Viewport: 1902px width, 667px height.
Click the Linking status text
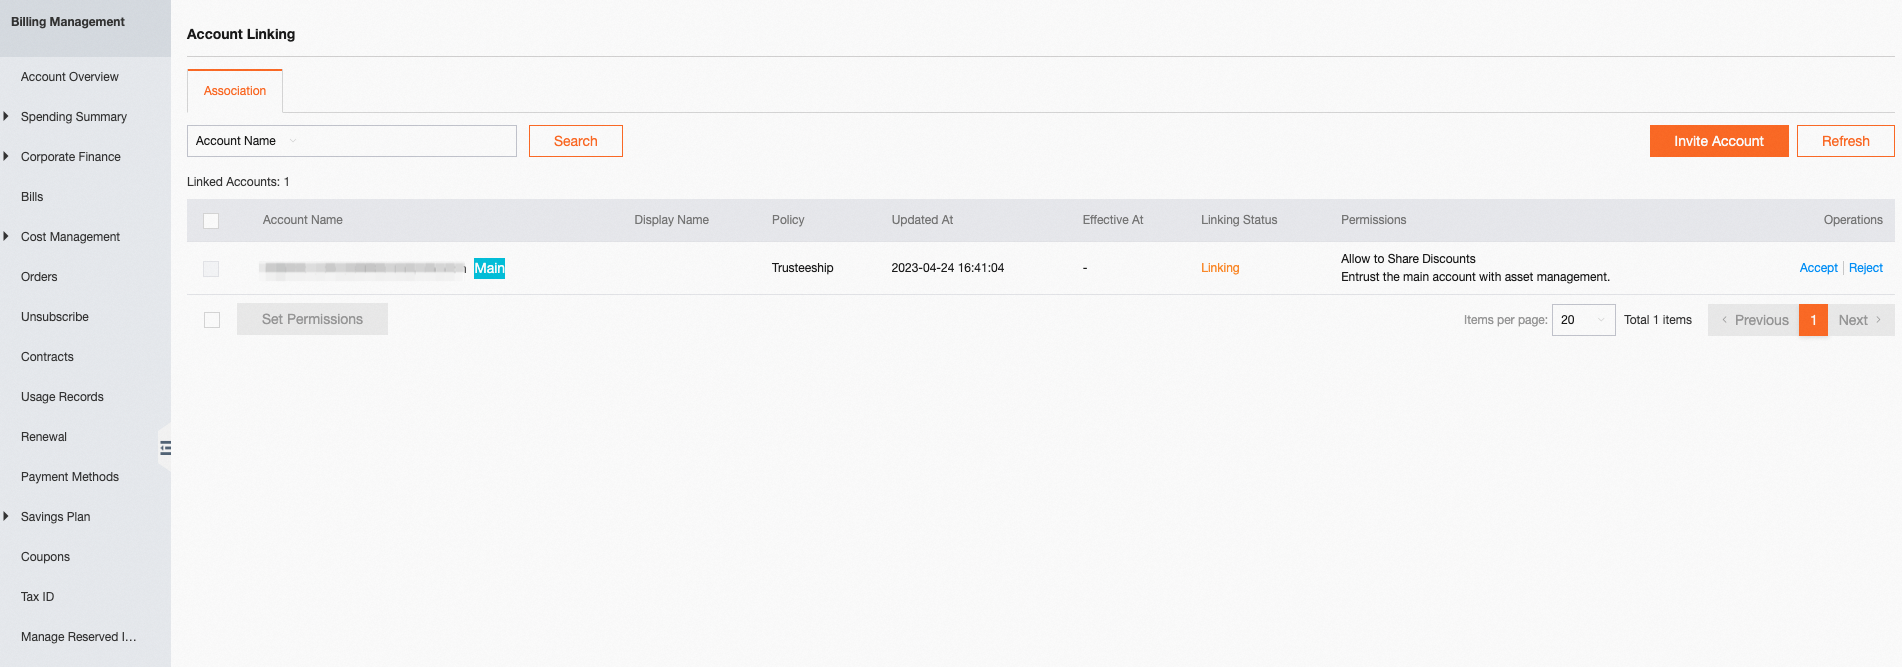point(1220,268)
